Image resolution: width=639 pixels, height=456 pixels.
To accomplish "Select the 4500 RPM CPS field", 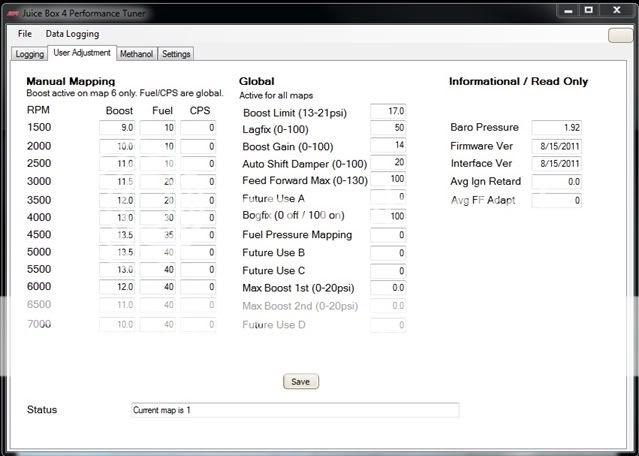I will coord(198,235).
